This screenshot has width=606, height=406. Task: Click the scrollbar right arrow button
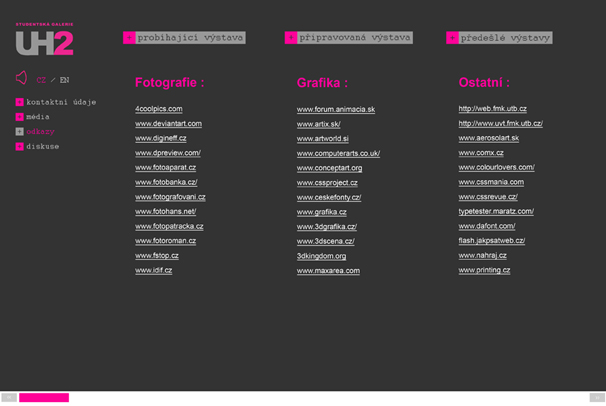click(597, 398)
